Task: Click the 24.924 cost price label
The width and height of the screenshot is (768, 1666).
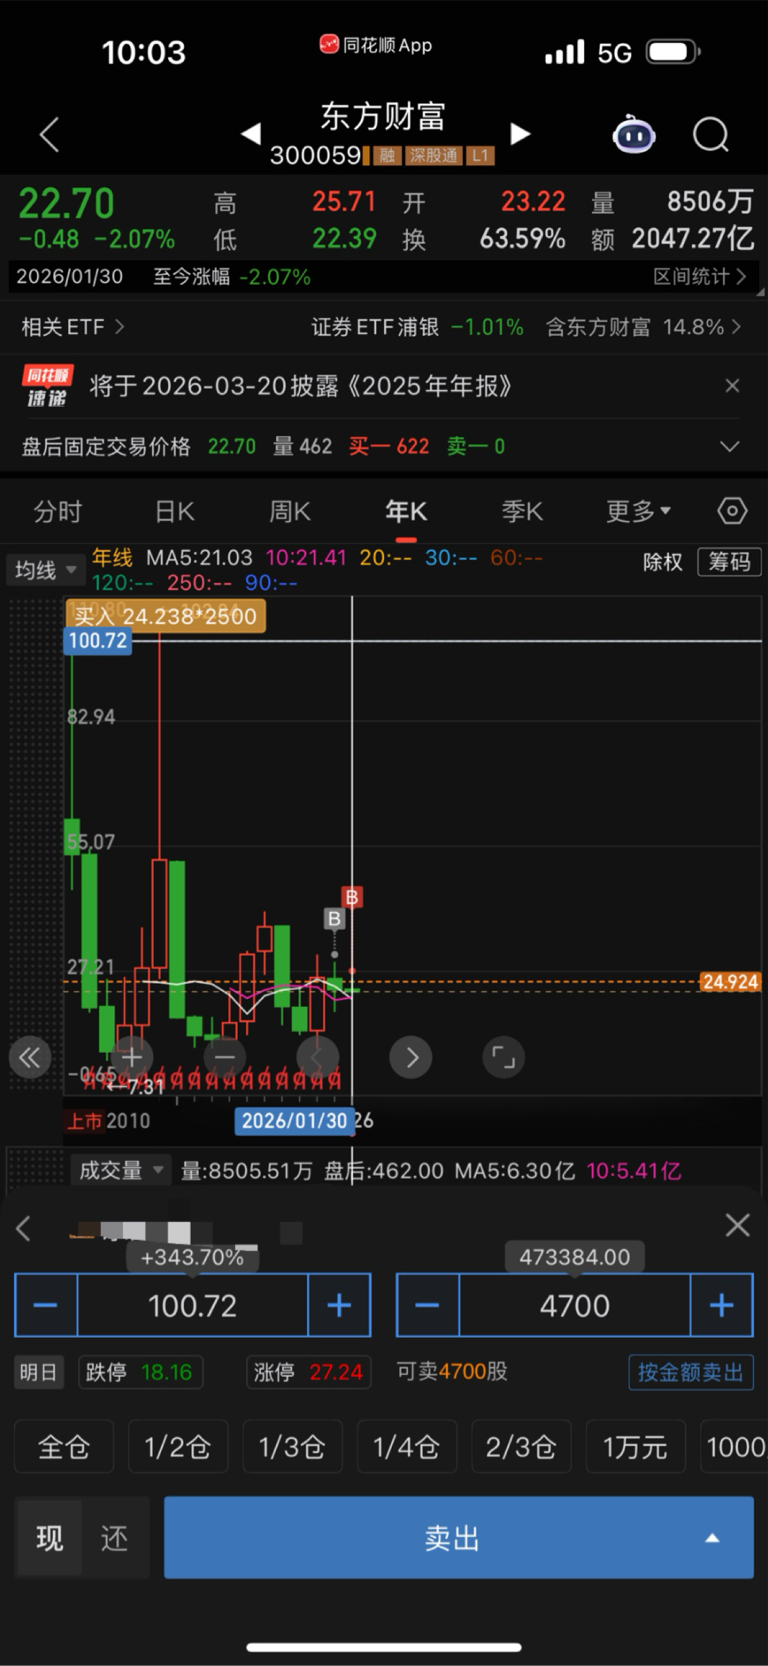Action: 730,982
